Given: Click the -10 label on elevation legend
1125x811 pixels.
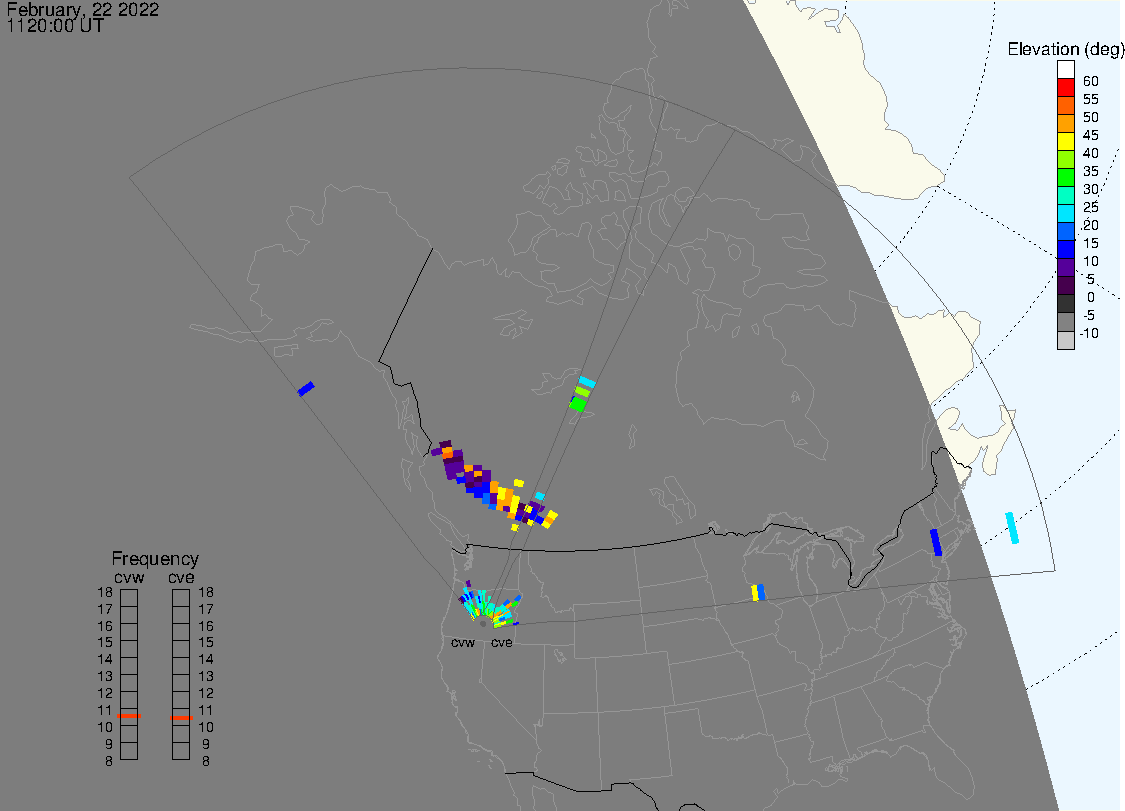Looking at the screenshot, I should (1088, 333).
